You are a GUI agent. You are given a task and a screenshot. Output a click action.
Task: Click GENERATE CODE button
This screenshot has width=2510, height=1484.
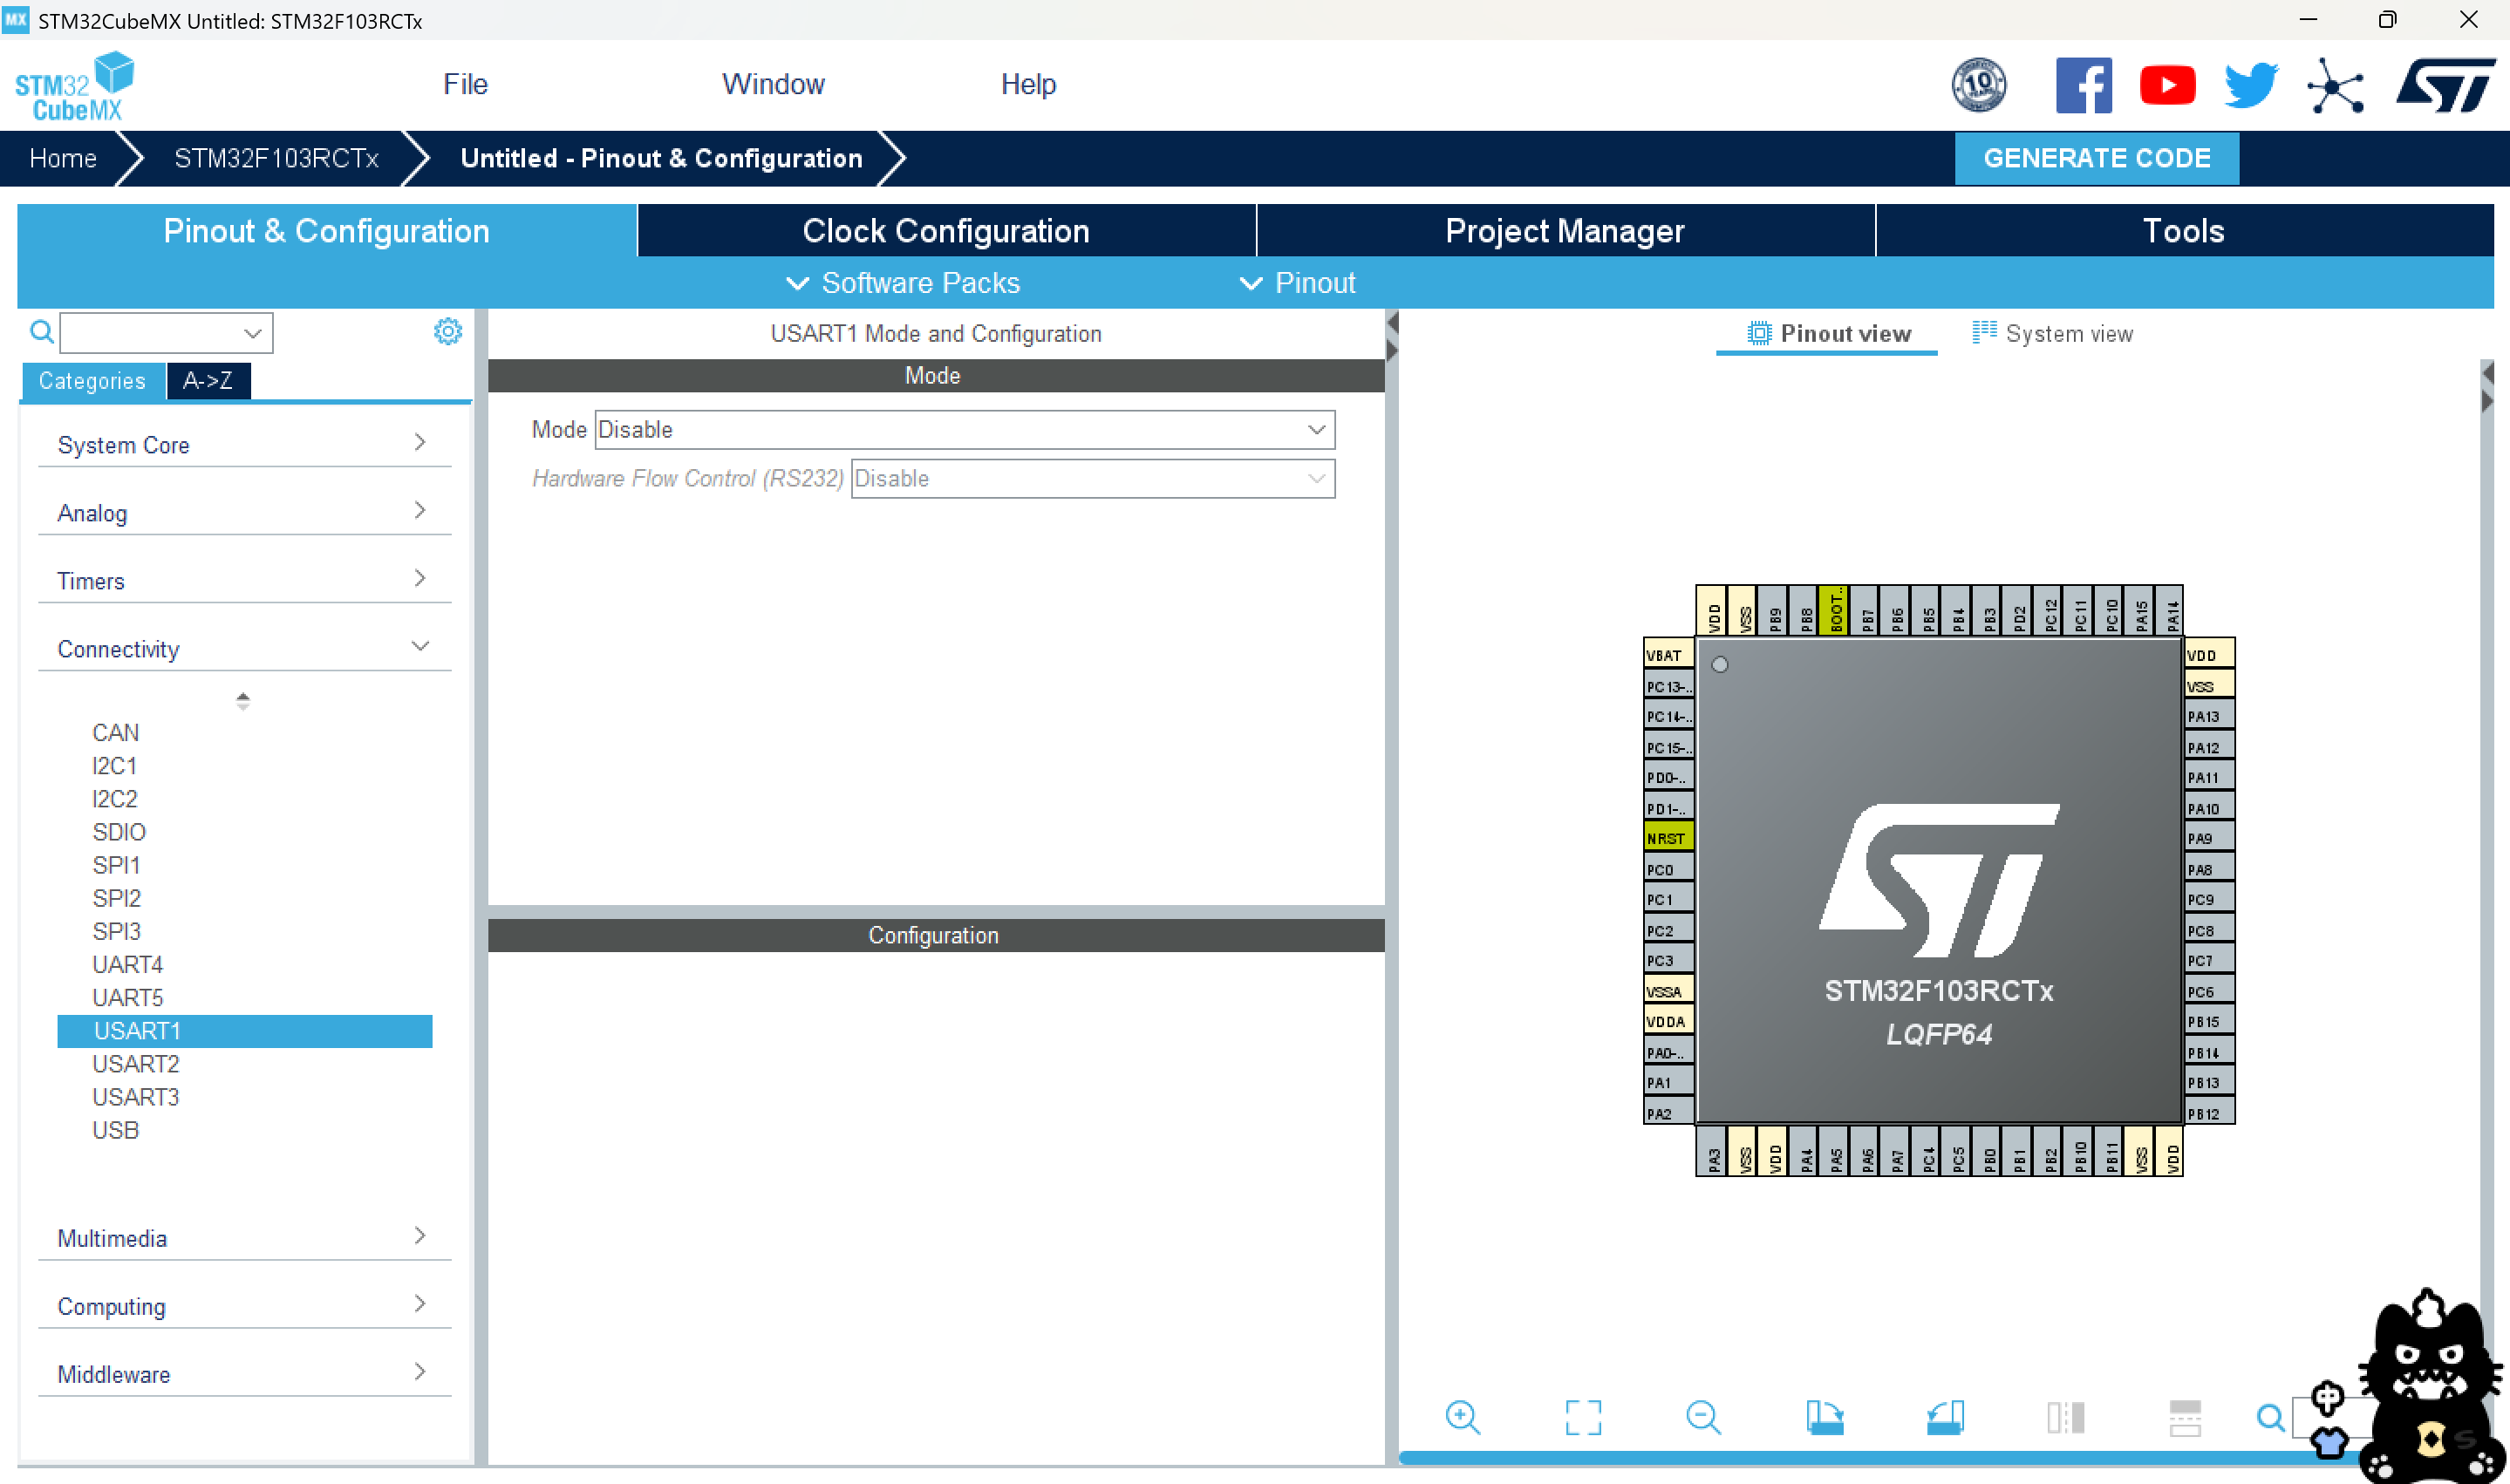2096,158
